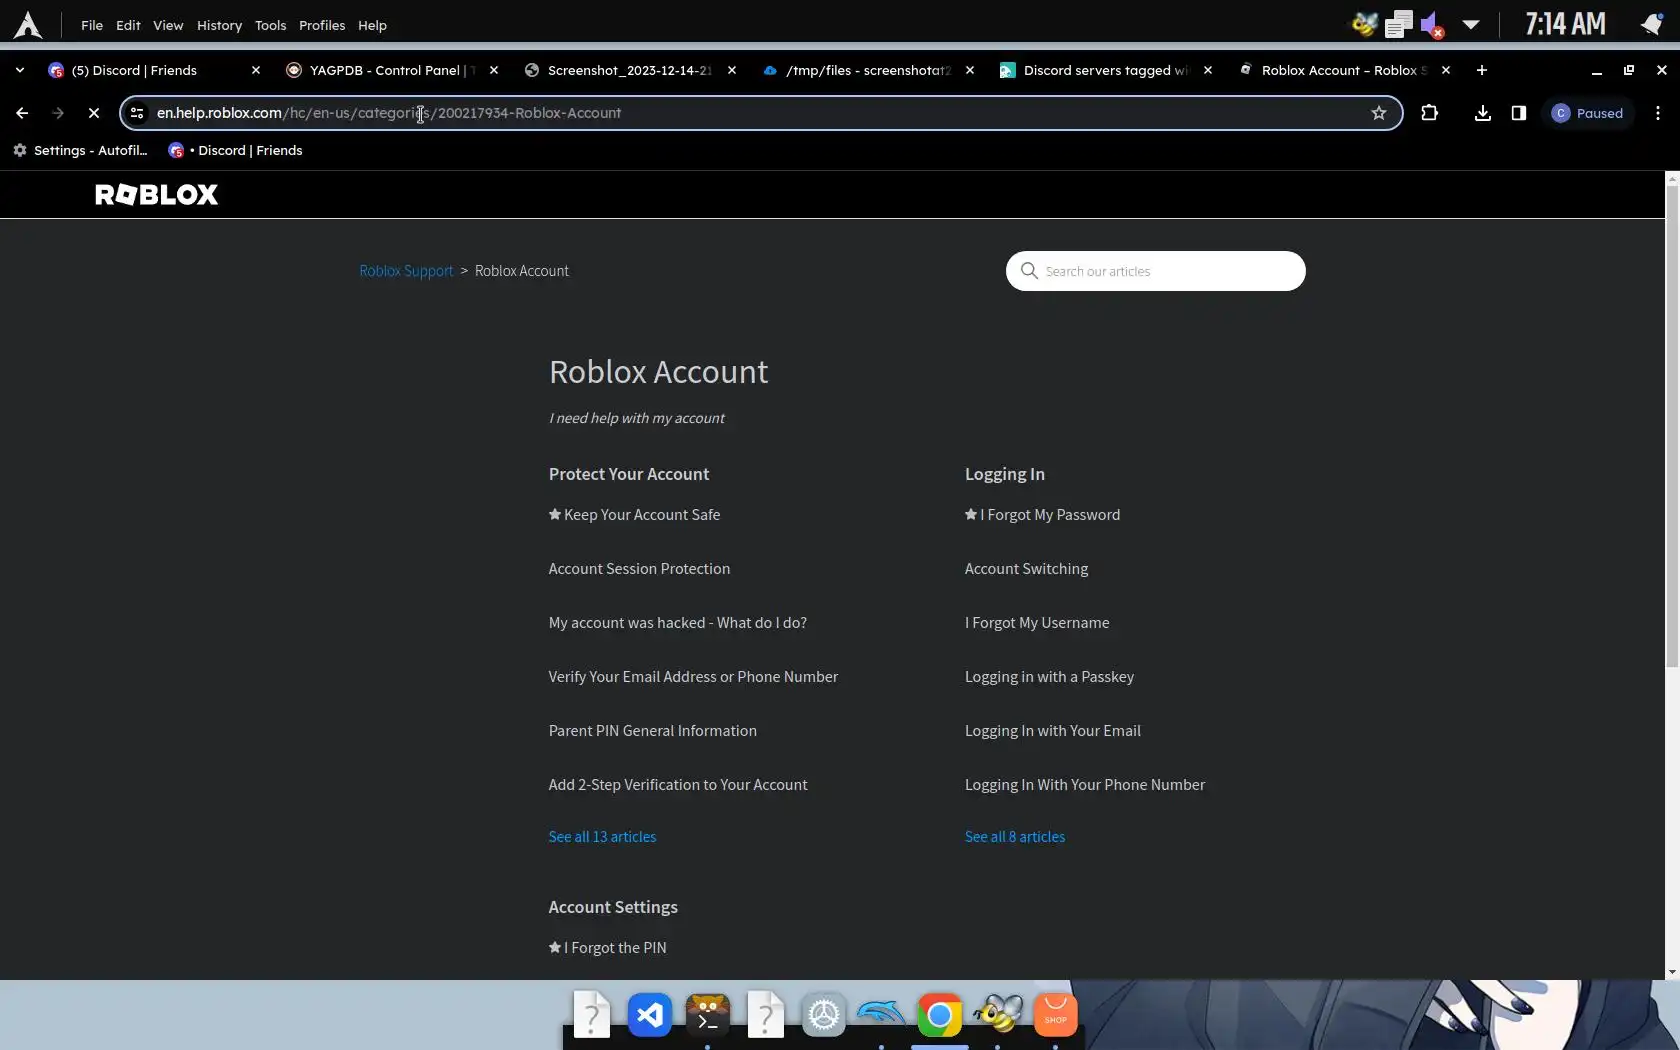Open the History menu

click(x=219, y=25)
